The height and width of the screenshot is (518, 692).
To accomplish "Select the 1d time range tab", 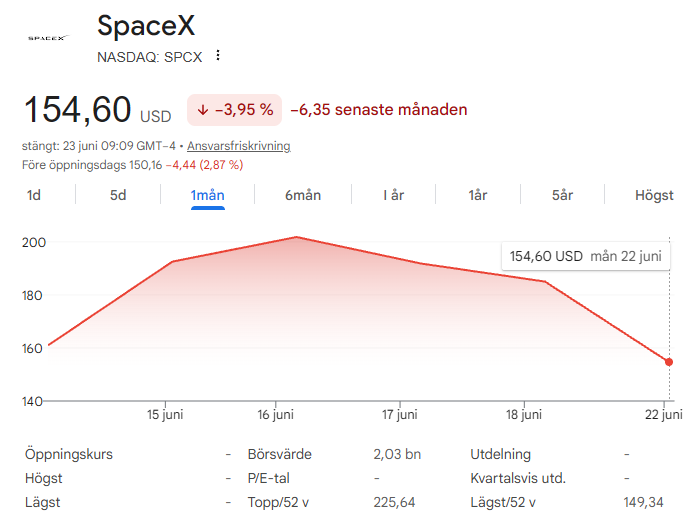I will click(x=34, y=195).
